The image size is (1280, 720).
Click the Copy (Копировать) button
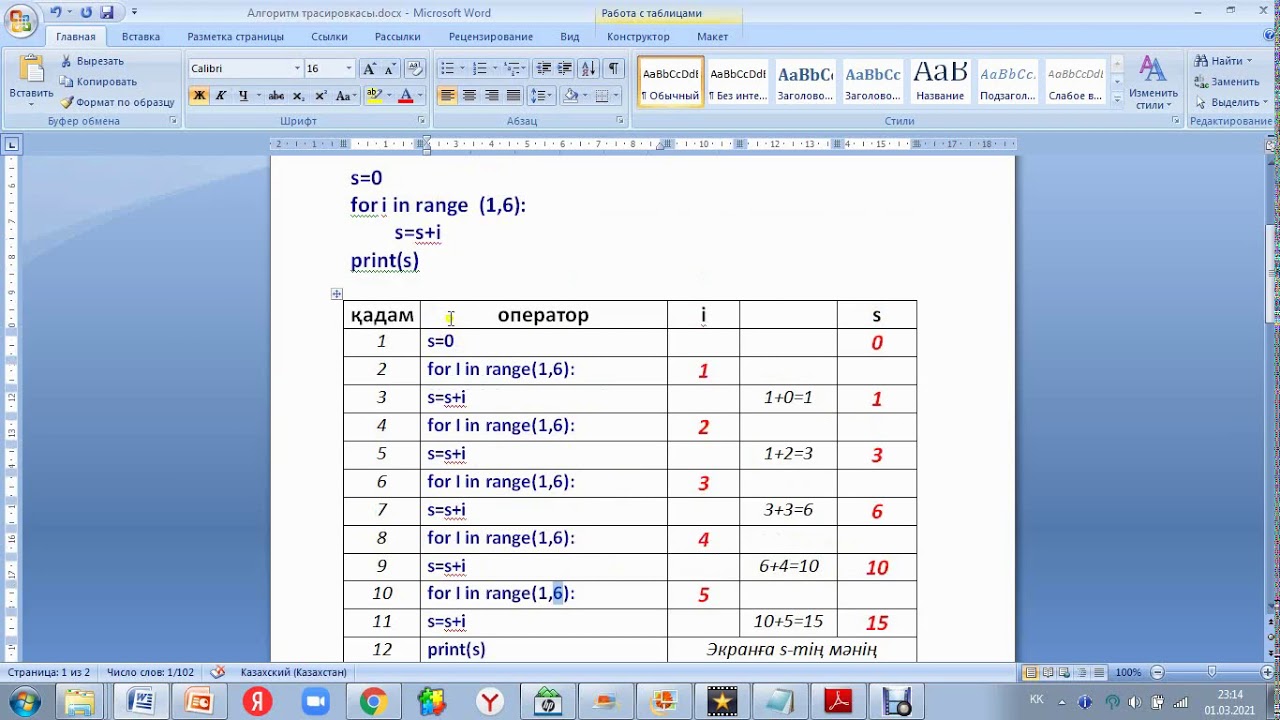[98, 81]
